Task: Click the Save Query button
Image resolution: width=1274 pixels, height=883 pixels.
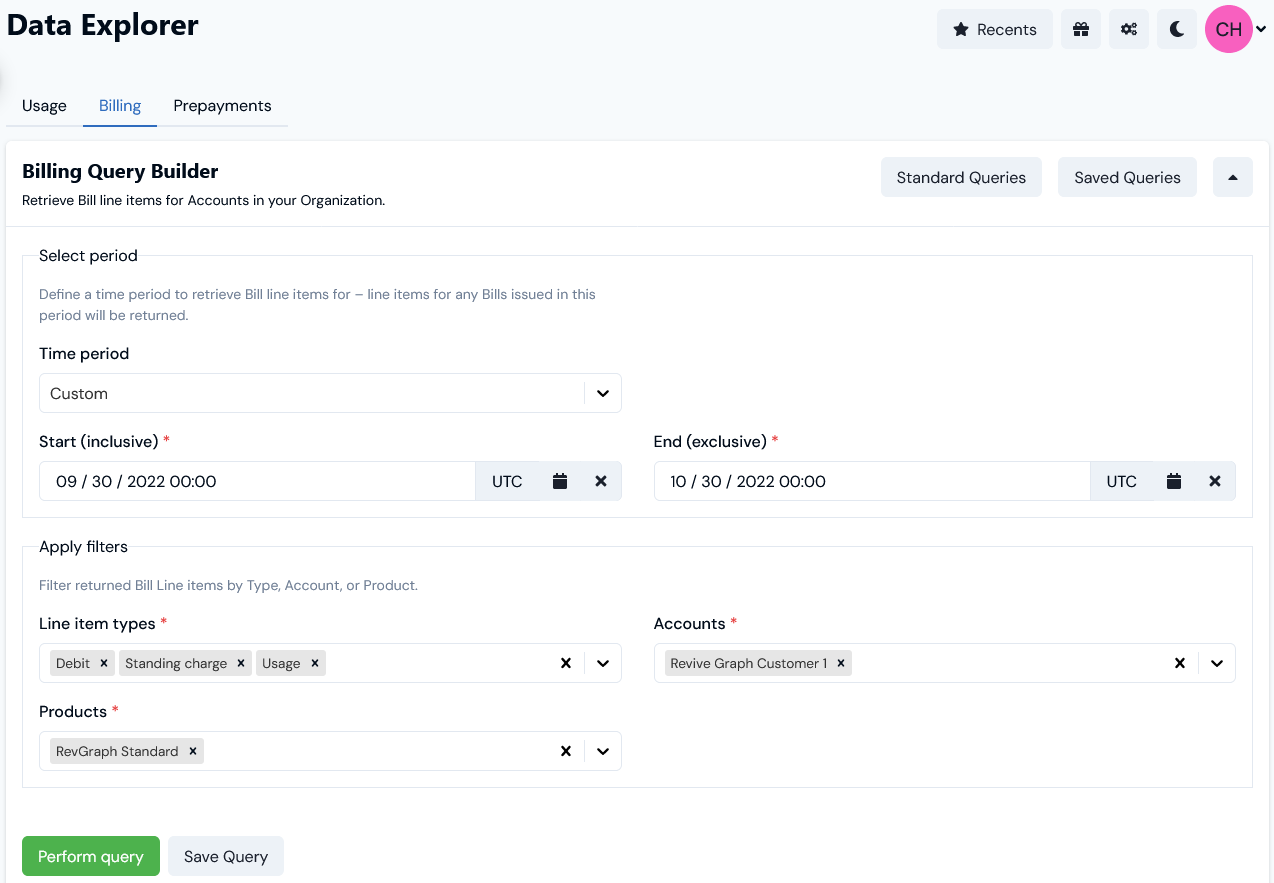Action: click(x=226, y=856)
